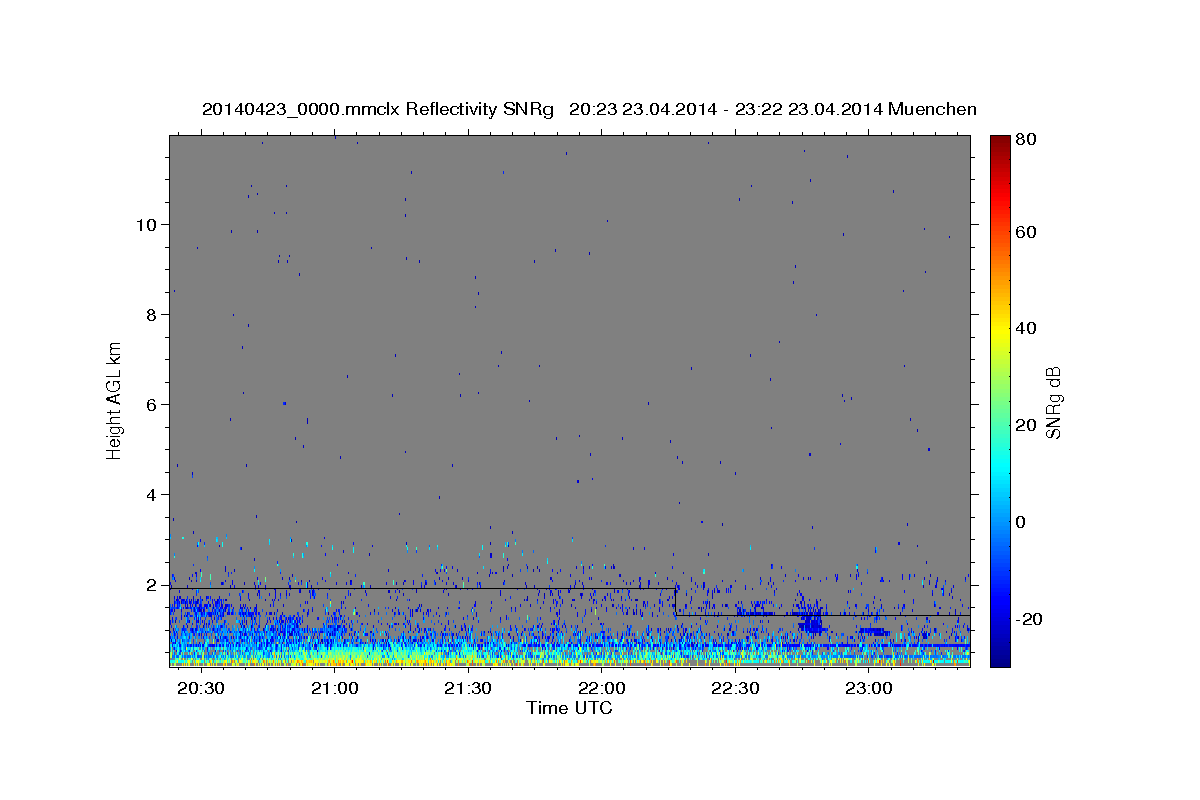Click the 22:30 time tick label
This screenshot has height=800, width=1200.
pos(735,689)
